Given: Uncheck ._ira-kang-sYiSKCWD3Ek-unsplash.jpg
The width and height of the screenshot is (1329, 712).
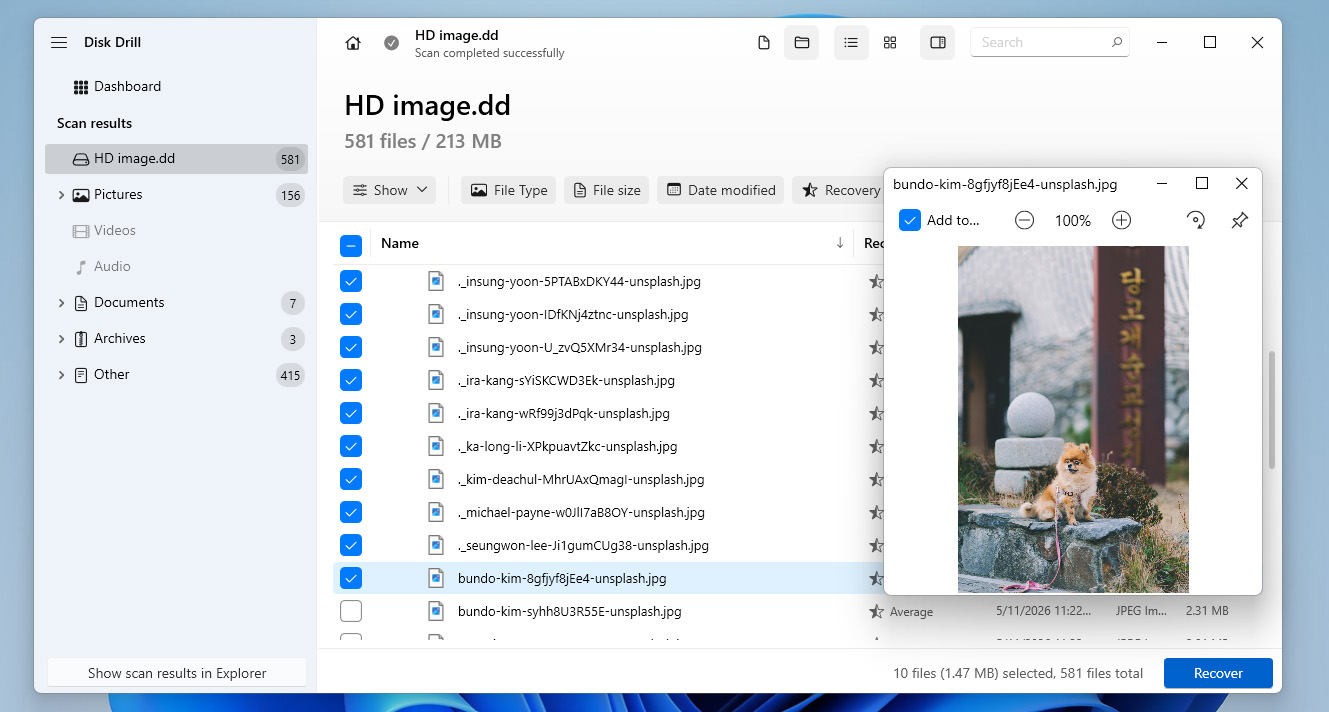Looking at the screenshot, I should 351,380.
